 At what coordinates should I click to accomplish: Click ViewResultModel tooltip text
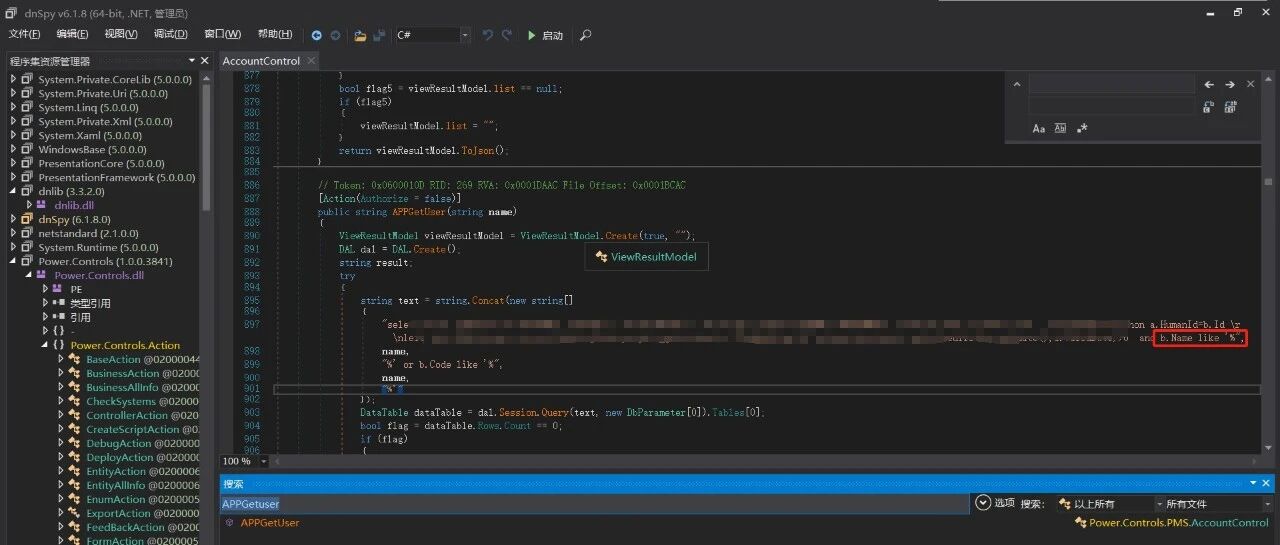click(x=654, y=257)
